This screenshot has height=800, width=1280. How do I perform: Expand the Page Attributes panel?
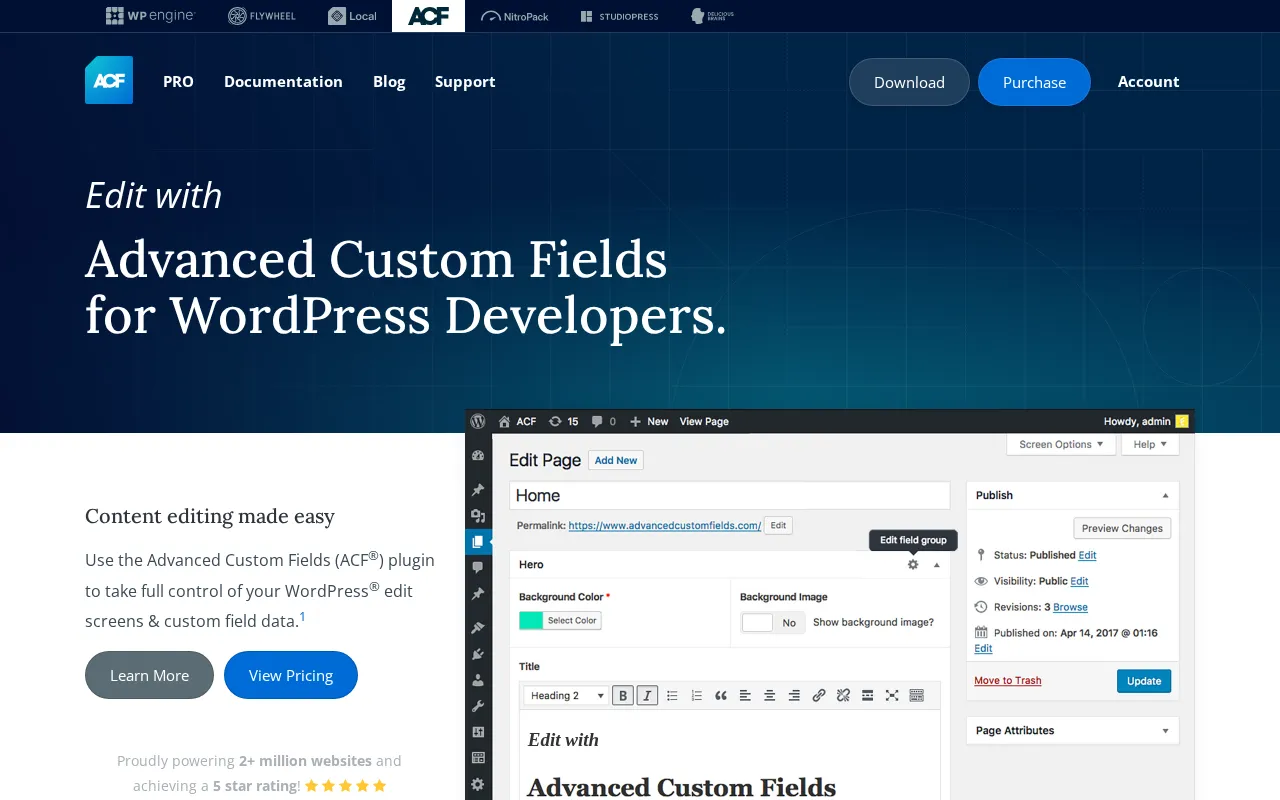(x=1165, y=731)
